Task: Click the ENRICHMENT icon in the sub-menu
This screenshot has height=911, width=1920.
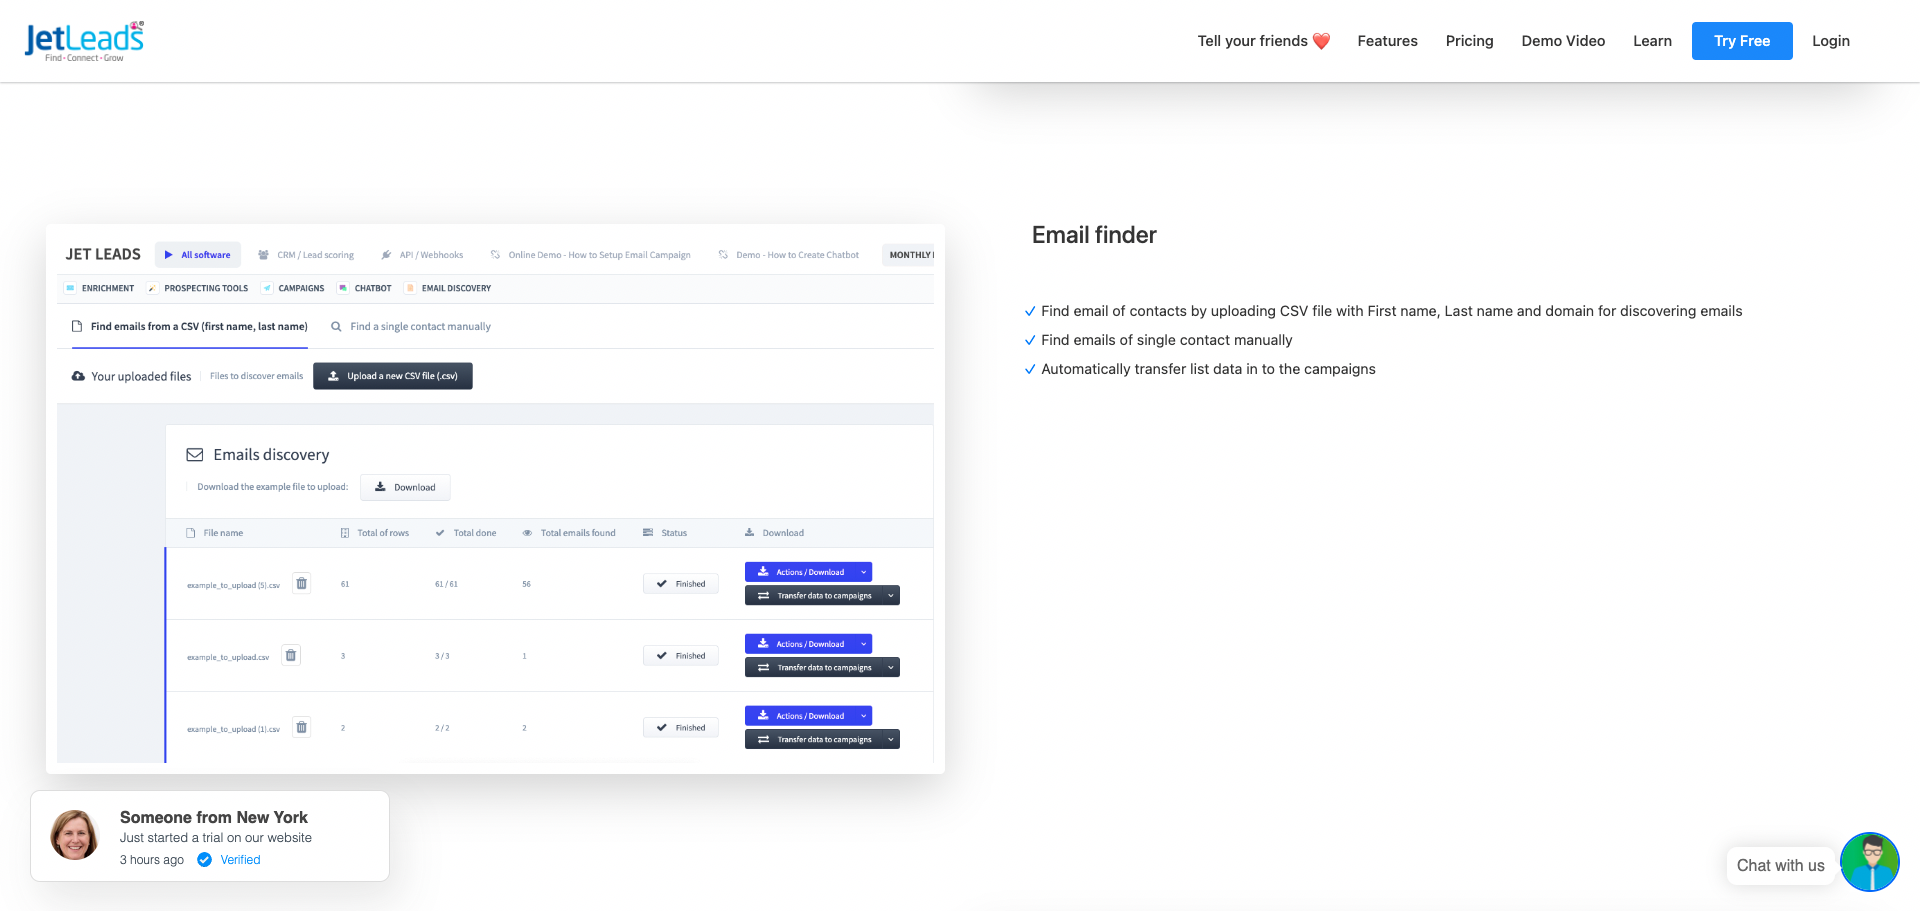Action: (70, 288)
